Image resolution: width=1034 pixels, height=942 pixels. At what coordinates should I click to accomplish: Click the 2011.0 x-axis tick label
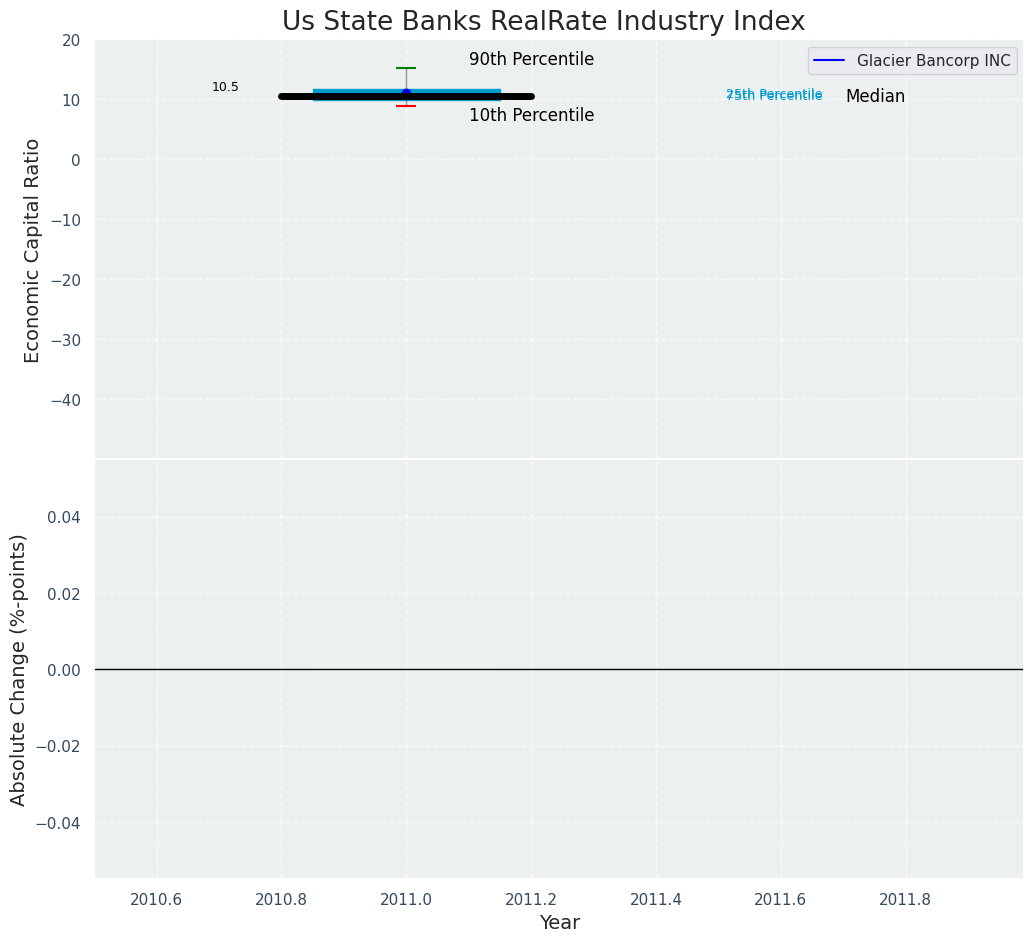pyautogui.click(x=406, y=899)
